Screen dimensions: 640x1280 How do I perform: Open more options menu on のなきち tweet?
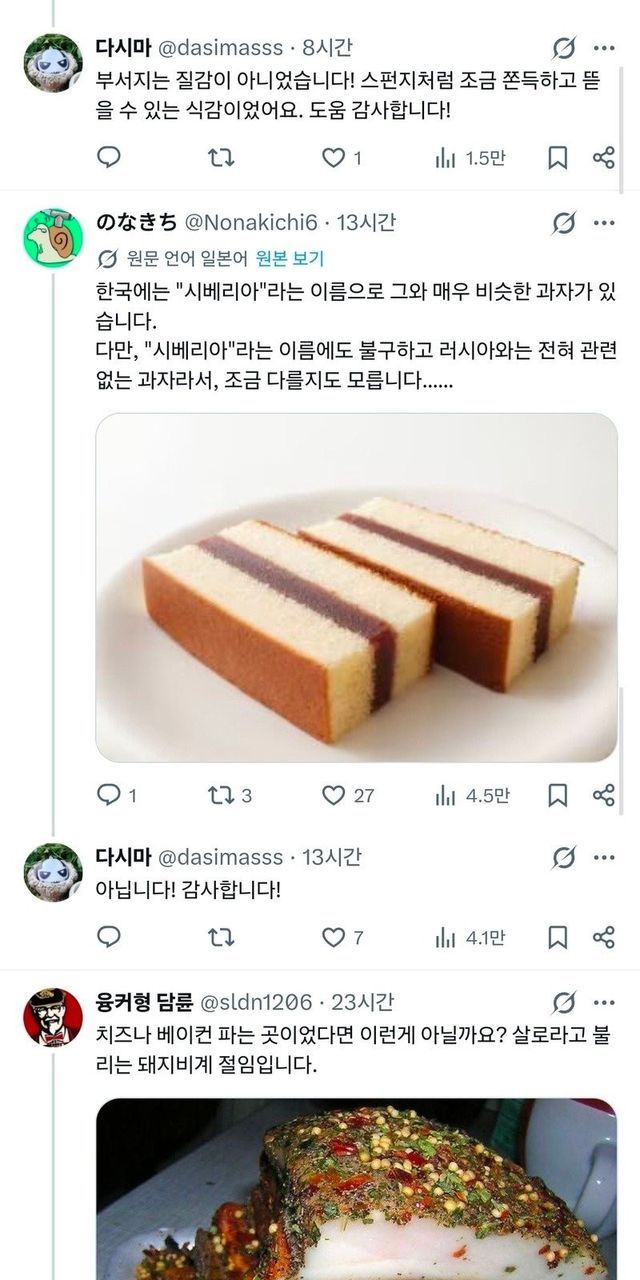(x=603, y=222)
